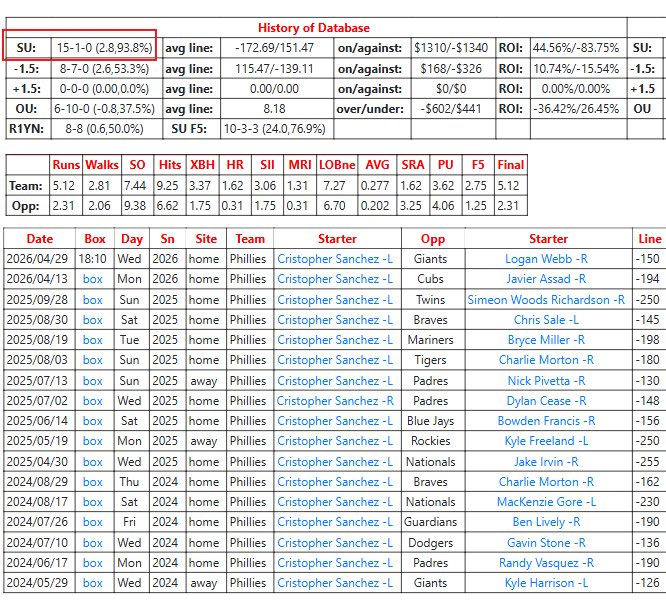
Task: Click MacKenzie Gore -L starter link
Action: click(546, 502)
